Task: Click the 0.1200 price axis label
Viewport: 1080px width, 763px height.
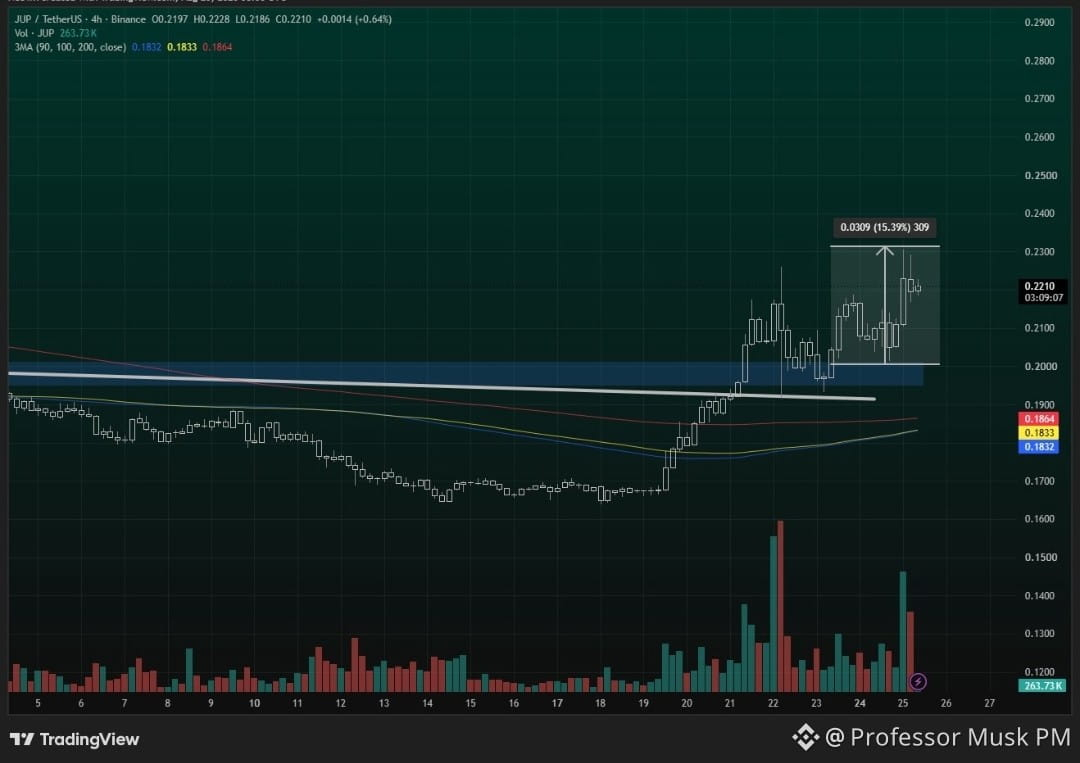Action: (x=1039, y=671)
